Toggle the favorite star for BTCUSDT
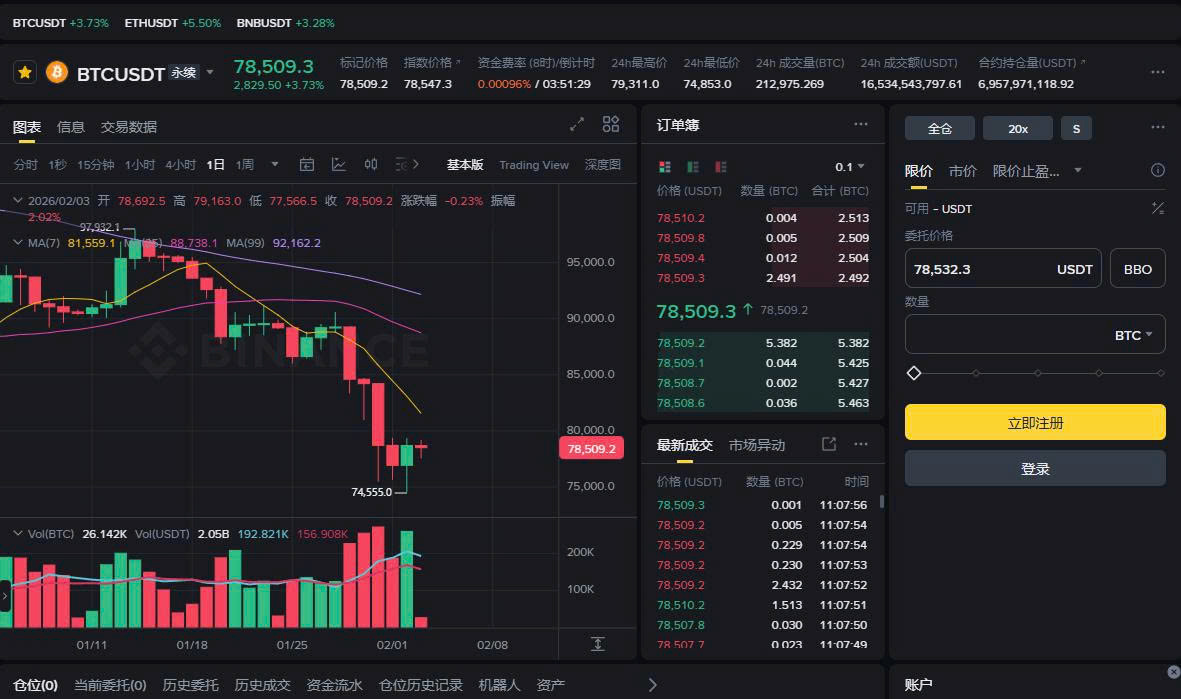Image resolution: width=1181 pixels, height=699 pixels. (25, 72)
